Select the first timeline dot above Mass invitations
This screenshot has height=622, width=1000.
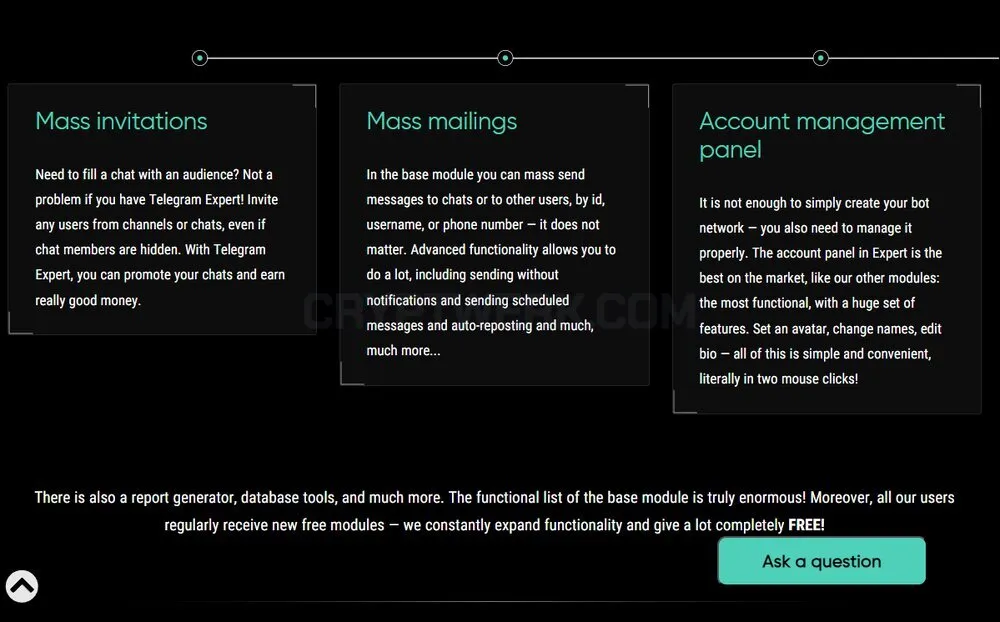click(x=200, y=58)
